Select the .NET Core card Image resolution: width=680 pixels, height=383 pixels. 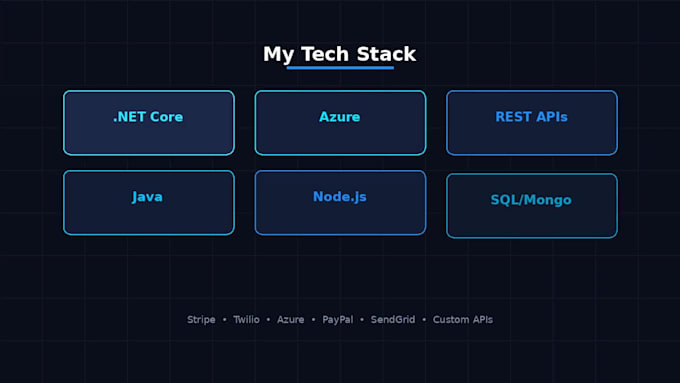tap(149, 123)
